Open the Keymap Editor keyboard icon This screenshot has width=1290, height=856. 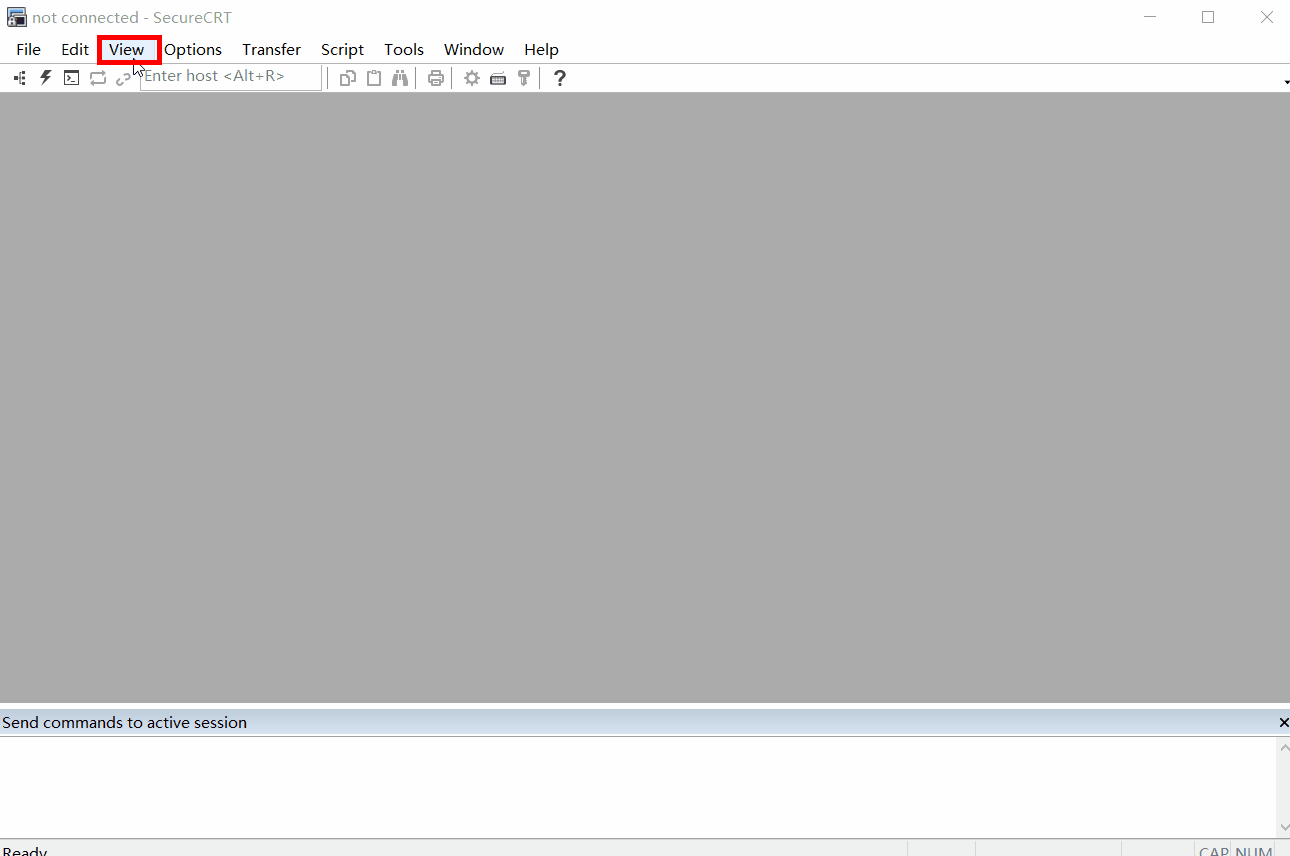pyautogui.click(x=498, y=78)
